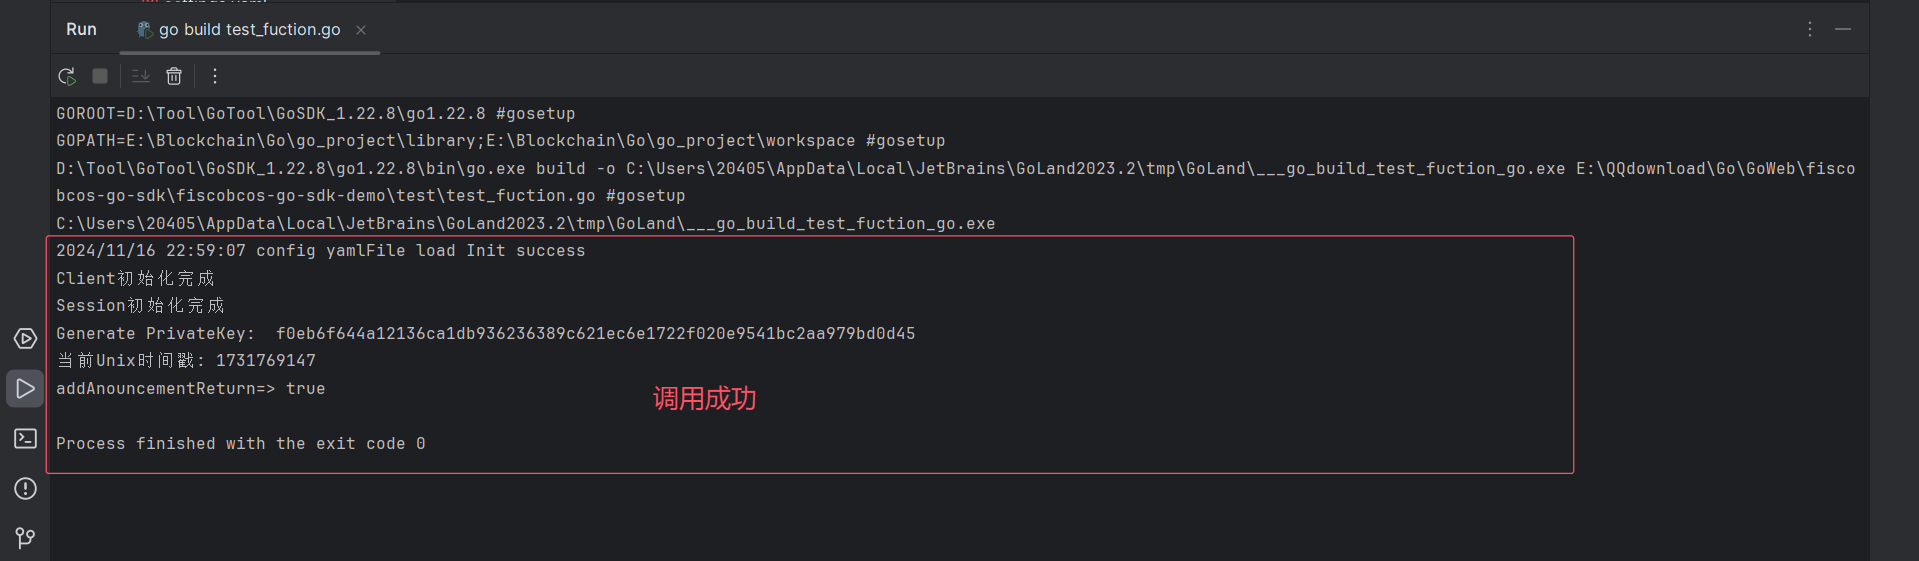Screen dimensions: 1919x561
Task: Click the Unix timestamp 1731769147
Action: pyautogui.click(x=266, y=361)
